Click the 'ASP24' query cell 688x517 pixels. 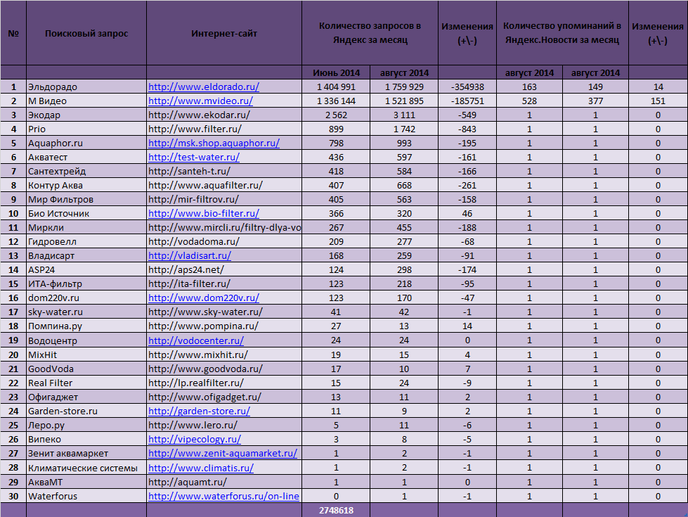point(86,269)
